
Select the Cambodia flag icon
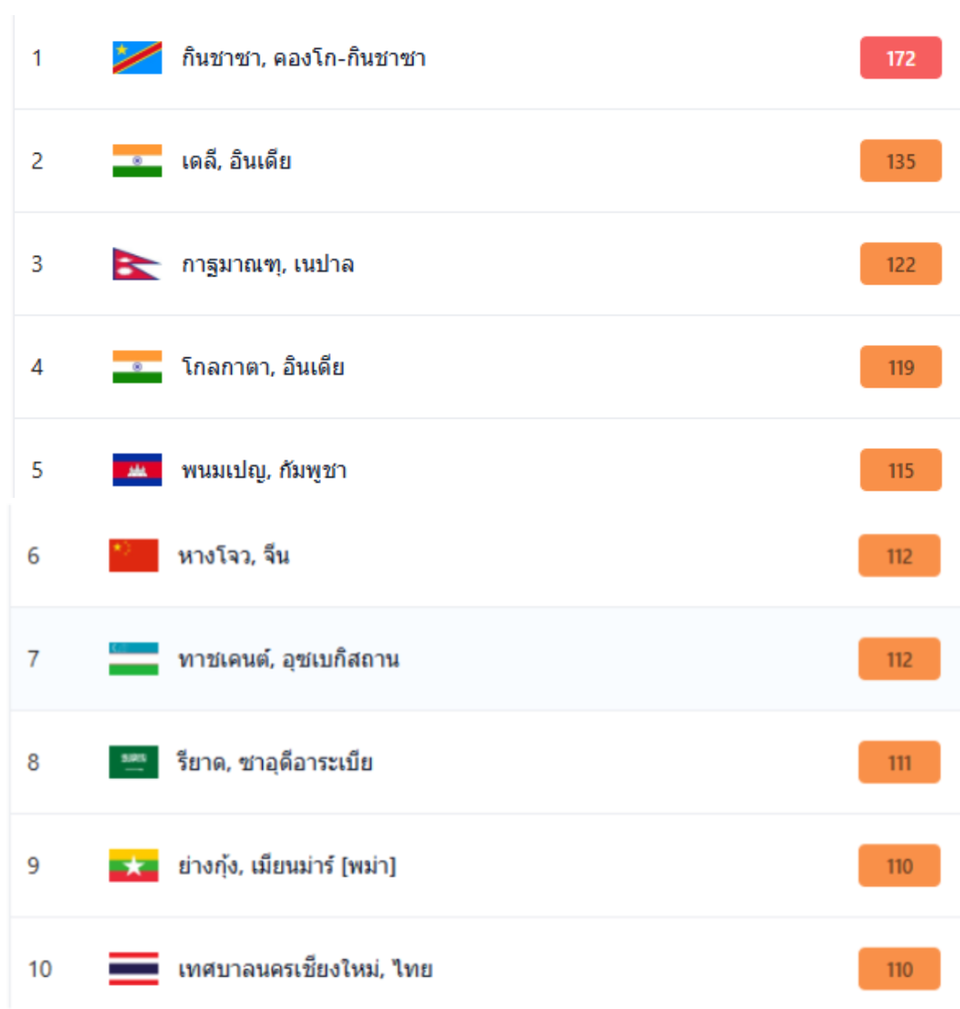[137, 470]
